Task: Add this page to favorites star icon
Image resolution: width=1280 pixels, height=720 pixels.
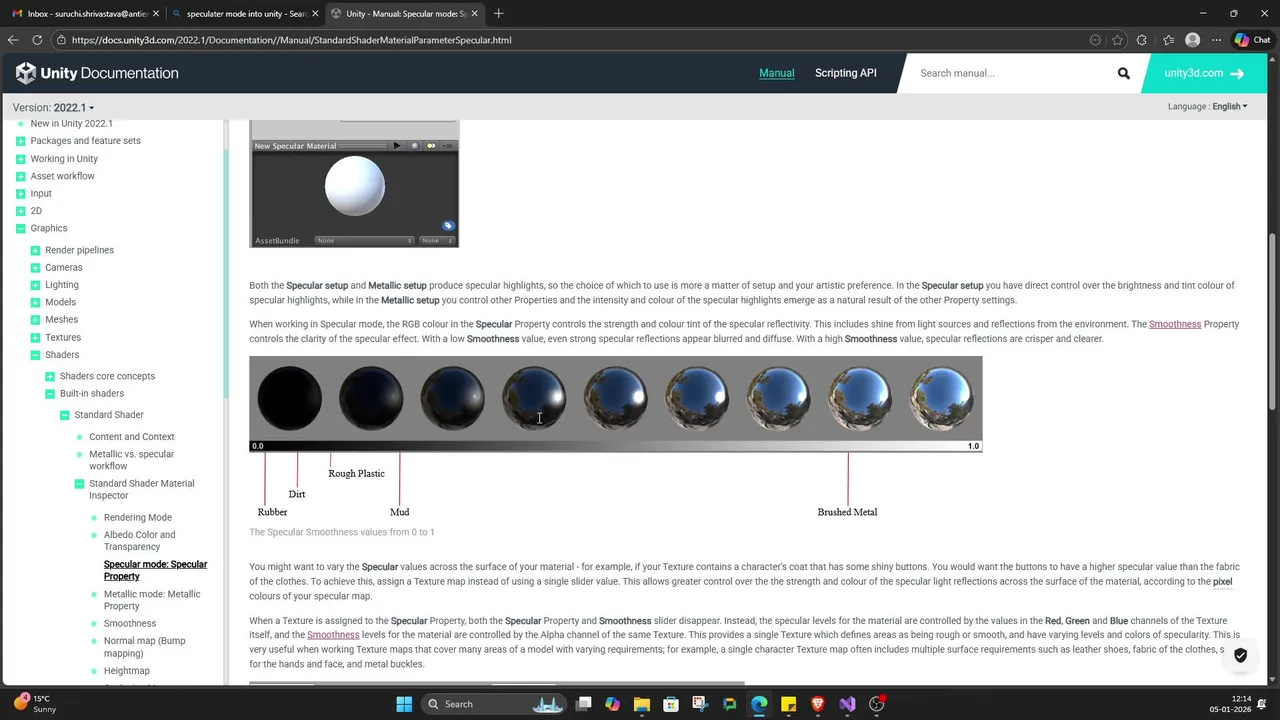Action: point(1117,40)
